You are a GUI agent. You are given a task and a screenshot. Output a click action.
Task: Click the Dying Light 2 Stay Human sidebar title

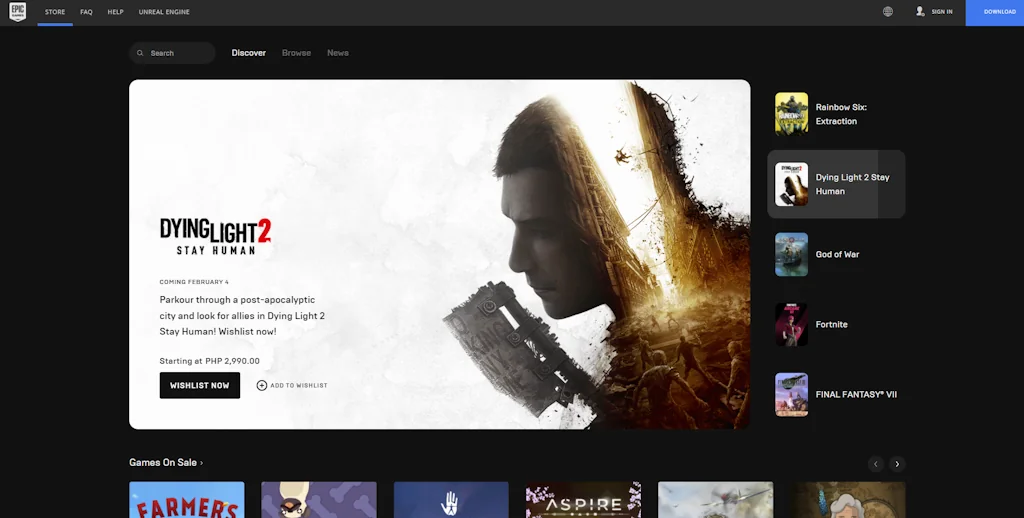[x=852, y=184]
